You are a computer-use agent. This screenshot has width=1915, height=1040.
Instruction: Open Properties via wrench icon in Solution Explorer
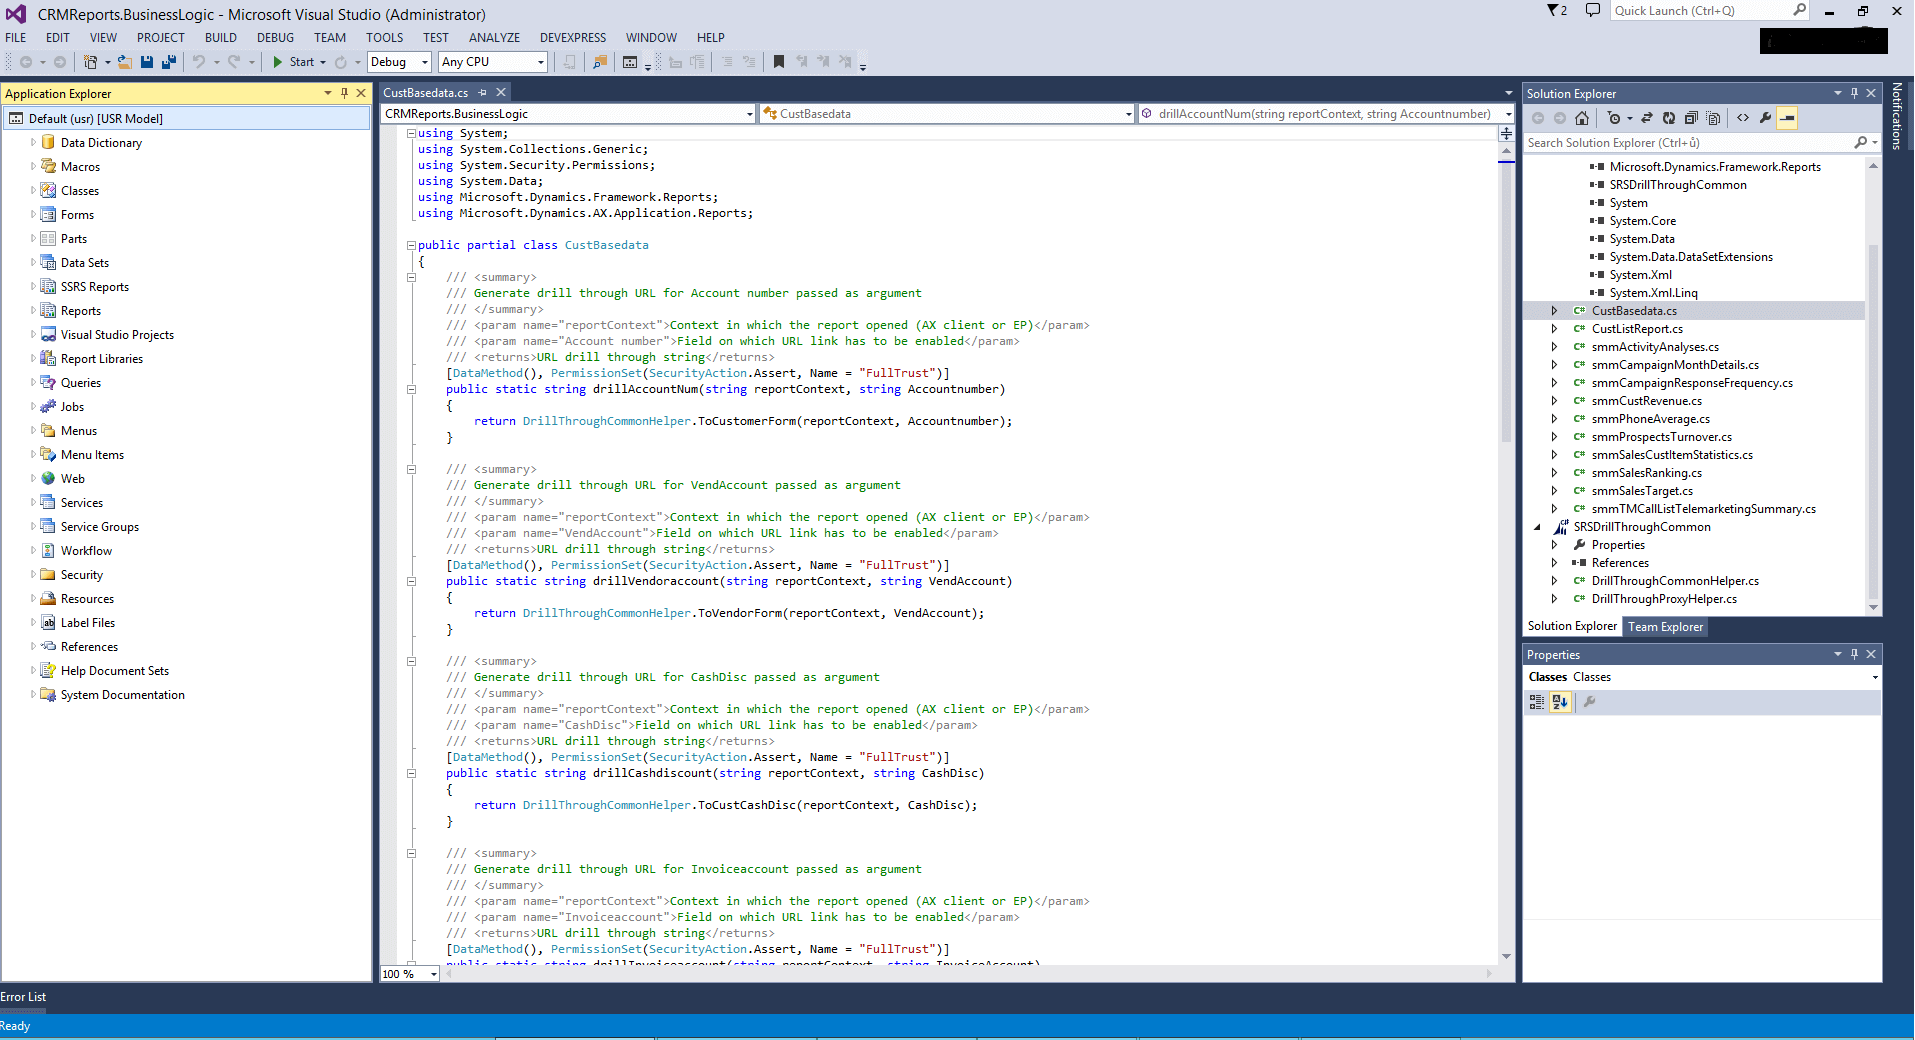click(1765, 118)
